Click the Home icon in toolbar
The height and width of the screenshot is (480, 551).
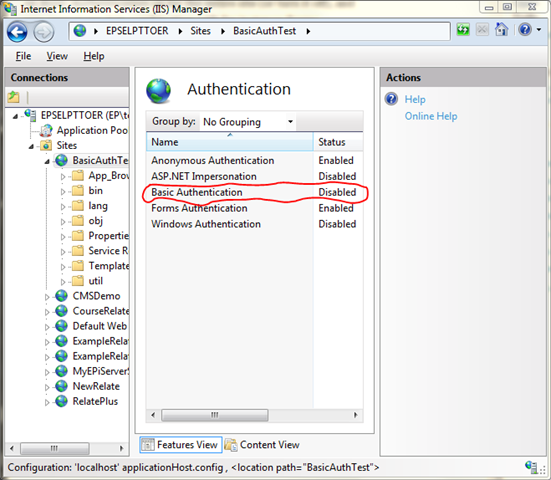(501, 30)
